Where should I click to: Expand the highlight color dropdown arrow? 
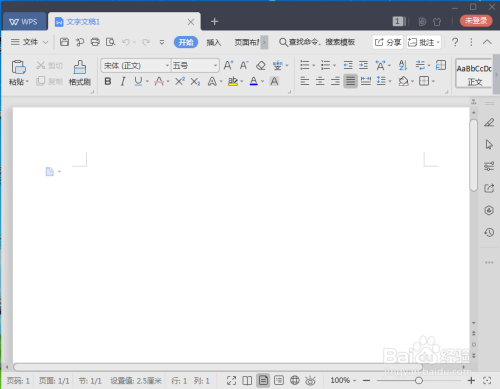click(242, 81)
